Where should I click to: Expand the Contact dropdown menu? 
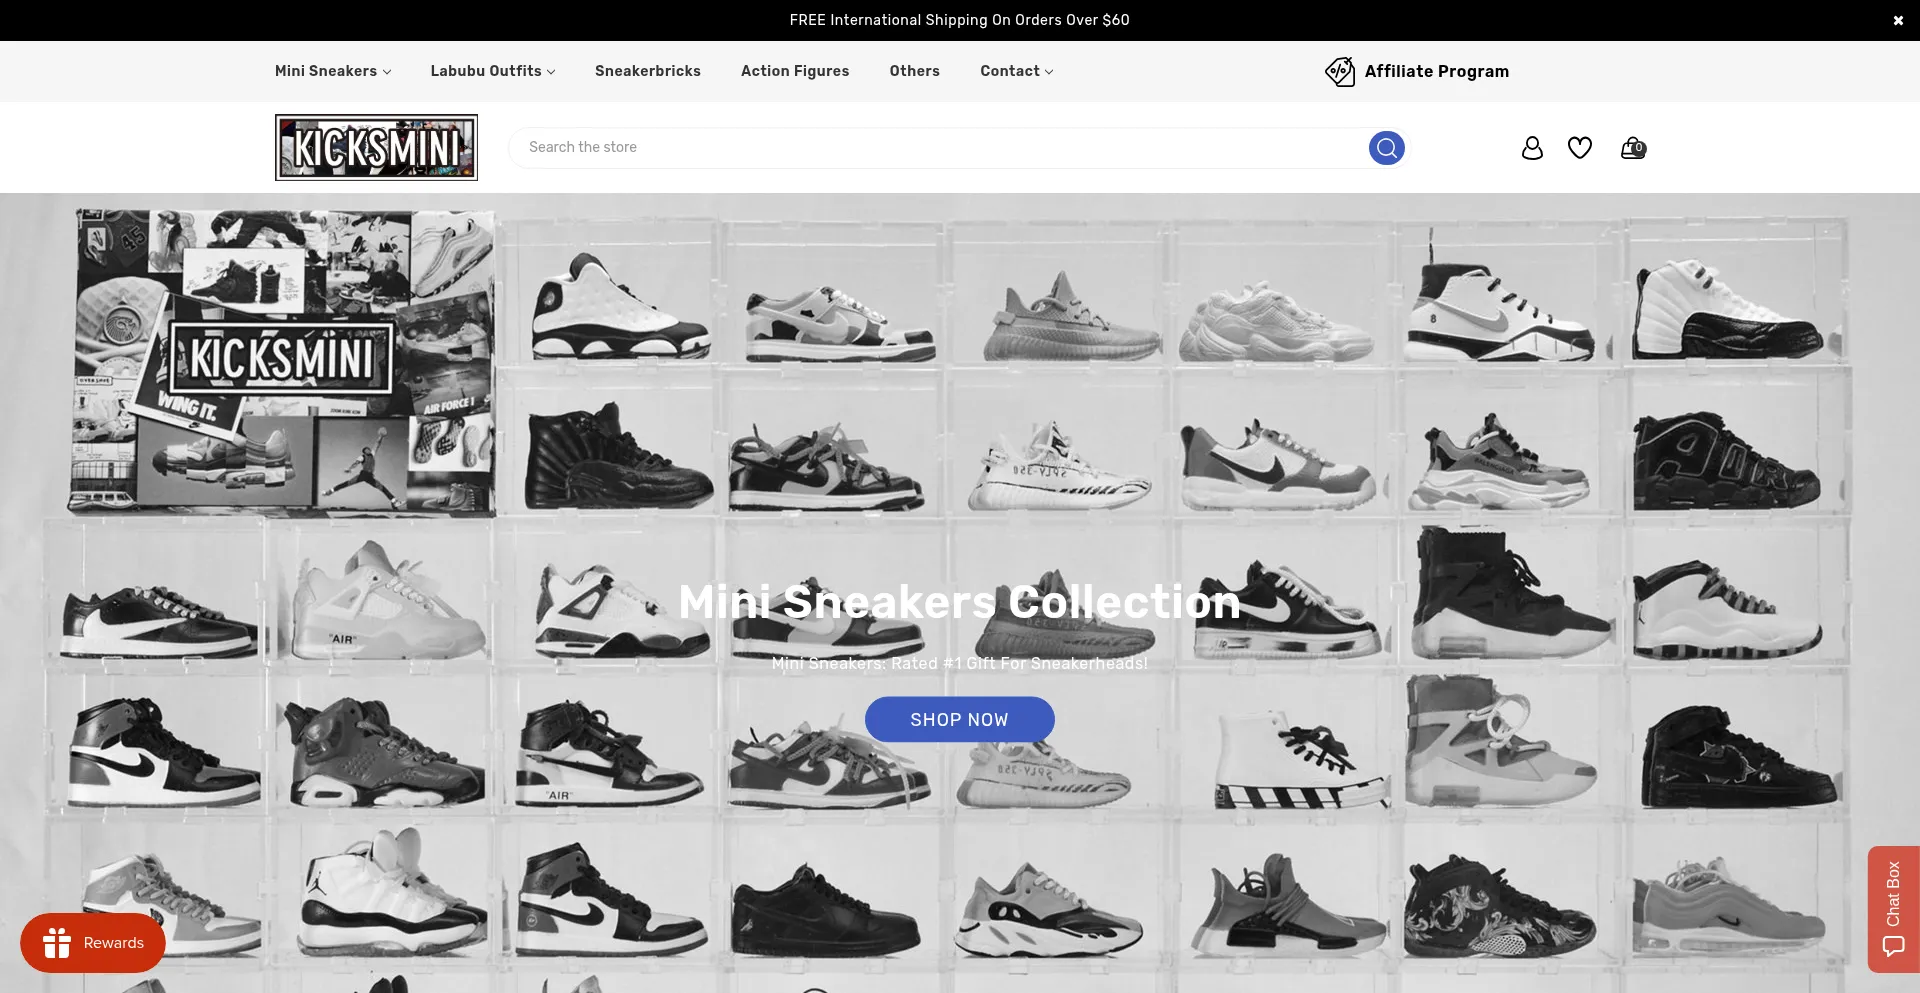coord(1016,71)
